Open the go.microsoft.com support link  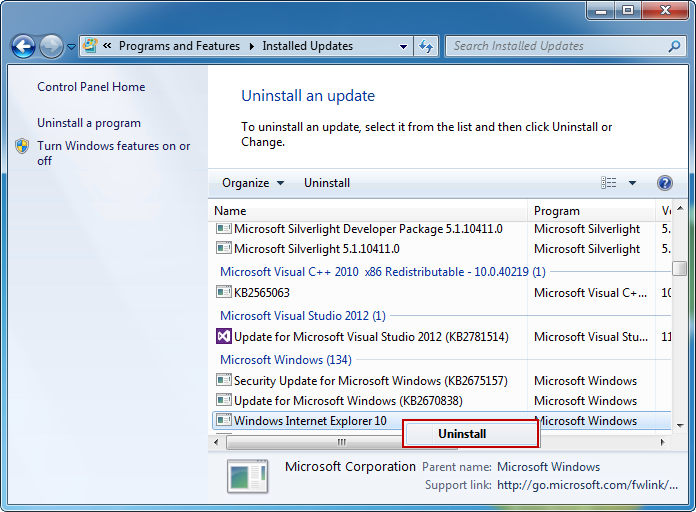coord(587,484)
